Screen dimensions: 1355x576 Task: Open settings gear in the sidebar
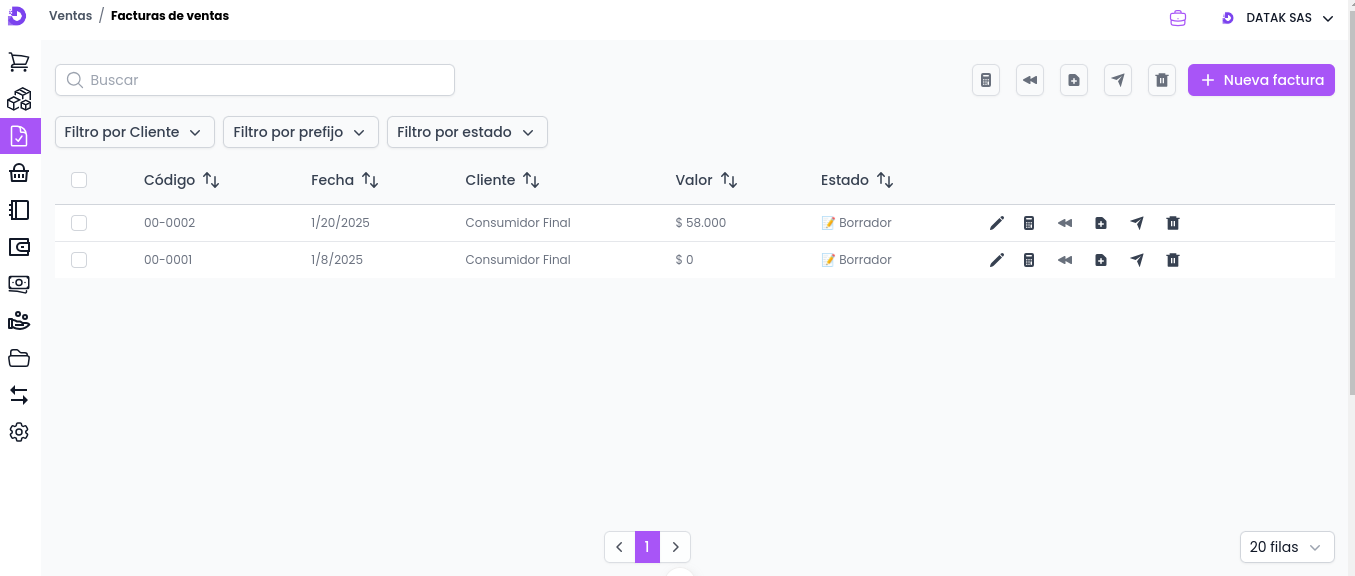click(x=19, y=432)
